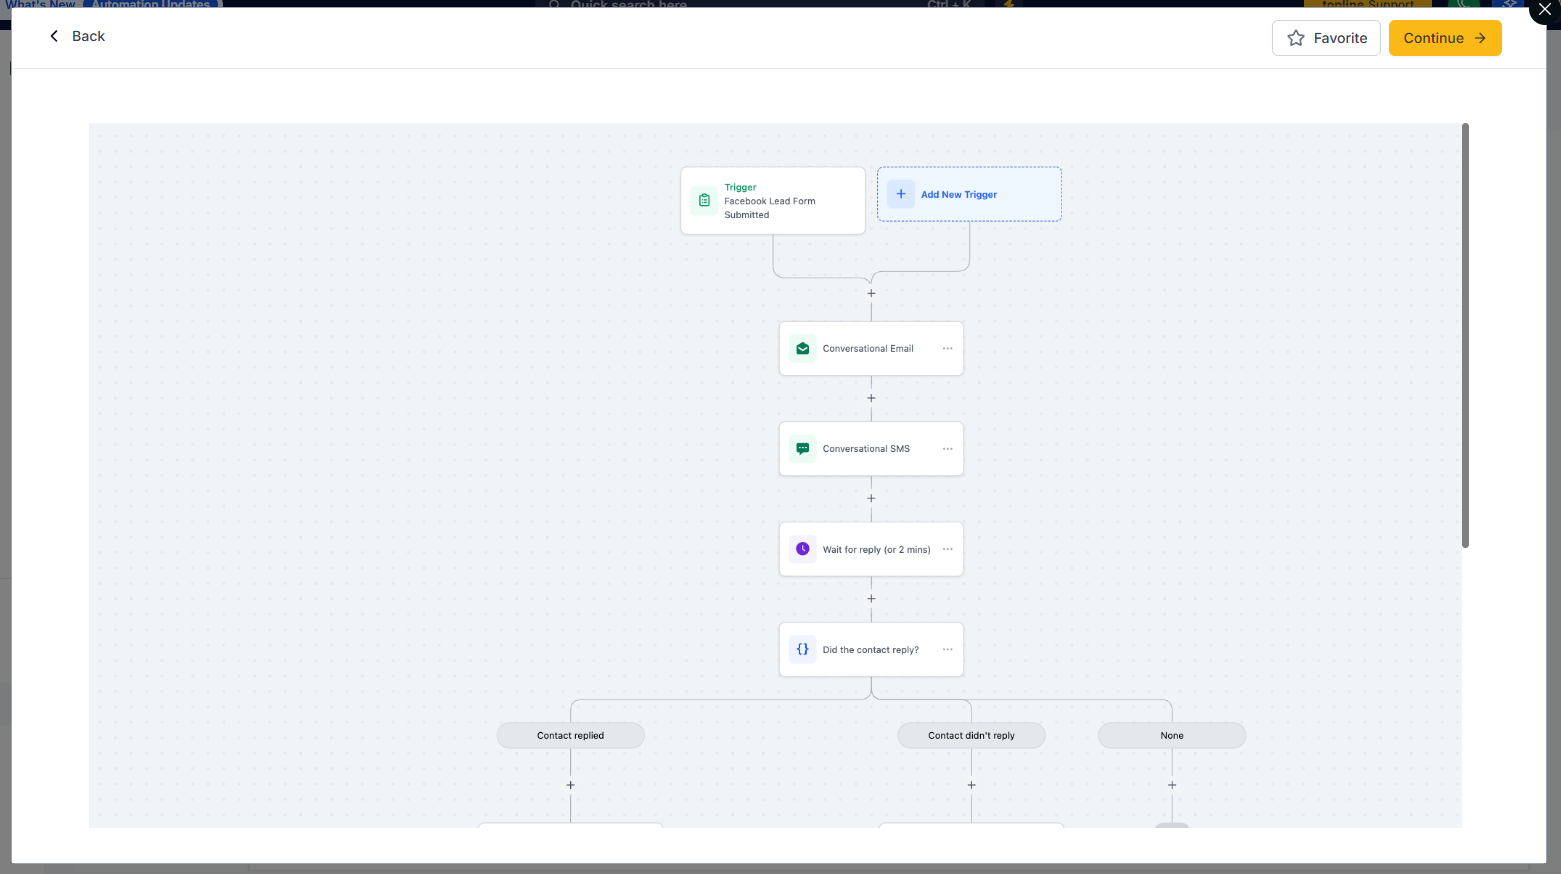Go back using the Back arrow
Screen dimensions: 1561x874
pyautogui.click(x=76, y=36)
